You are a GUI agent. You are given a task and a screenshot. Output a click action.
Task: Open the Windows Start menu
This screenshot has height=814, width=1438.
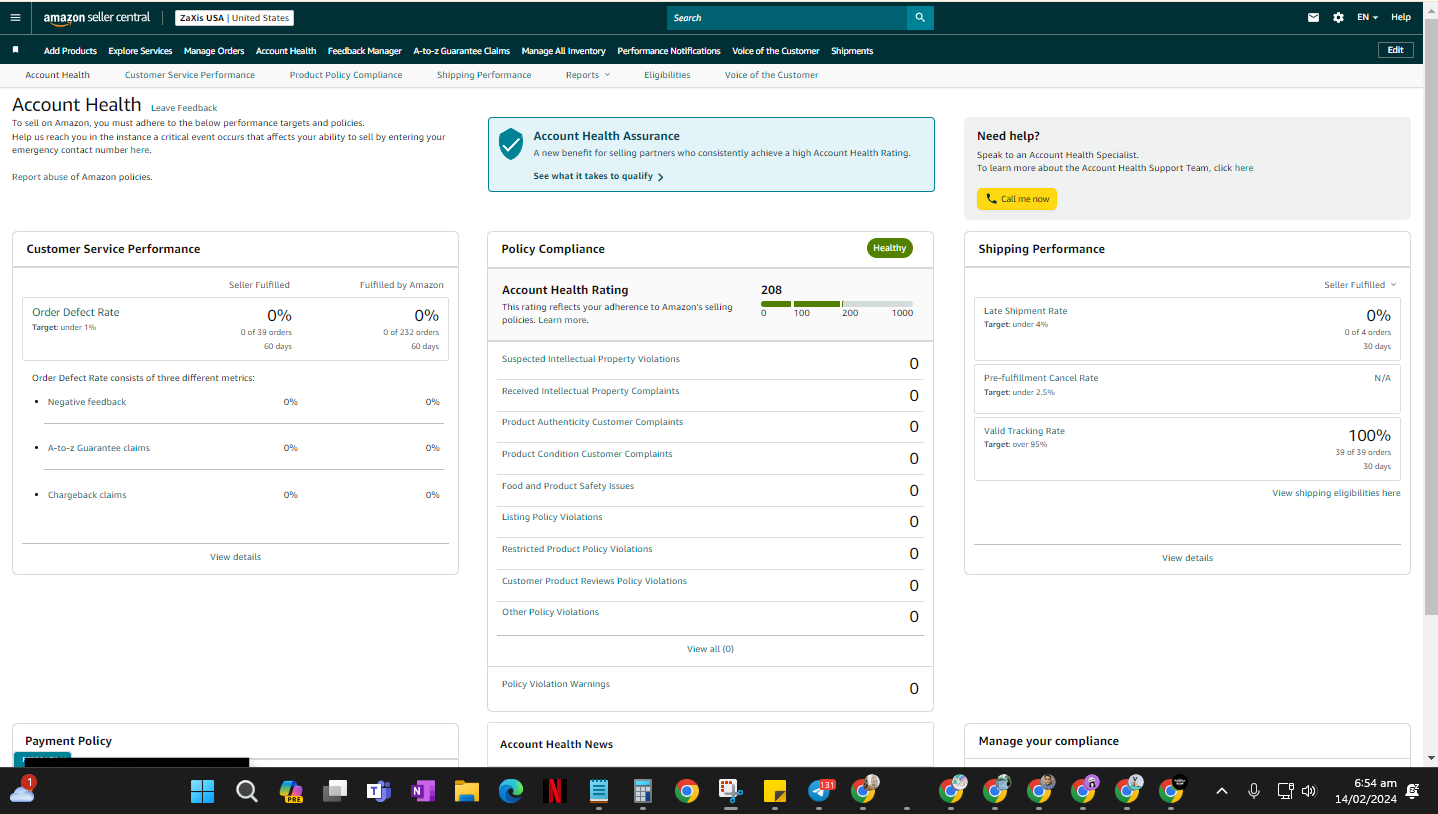202,792
